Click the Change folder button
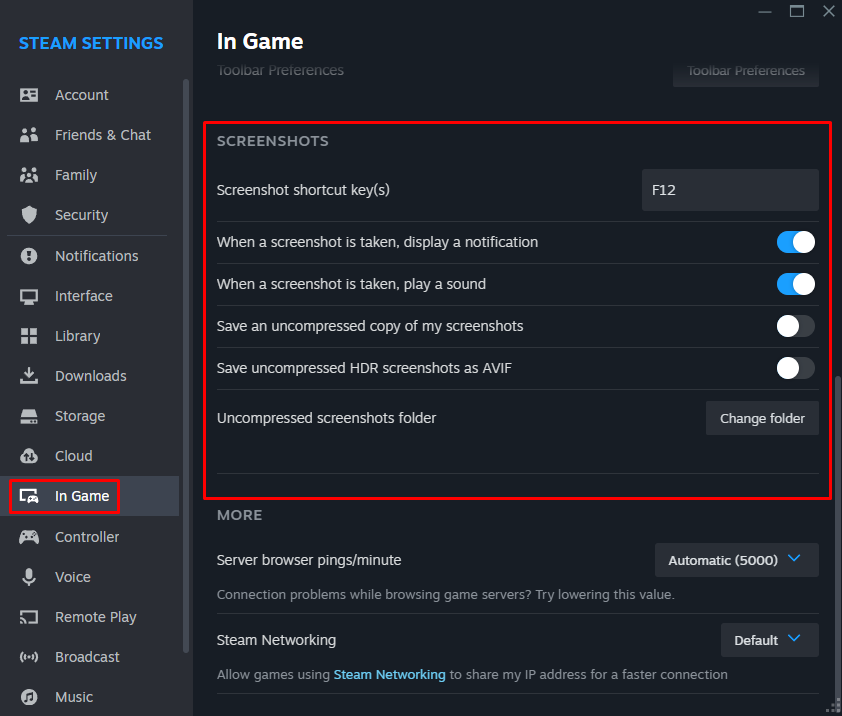The height and width of the screenshot is (716, 842). [x=762, y=418]
